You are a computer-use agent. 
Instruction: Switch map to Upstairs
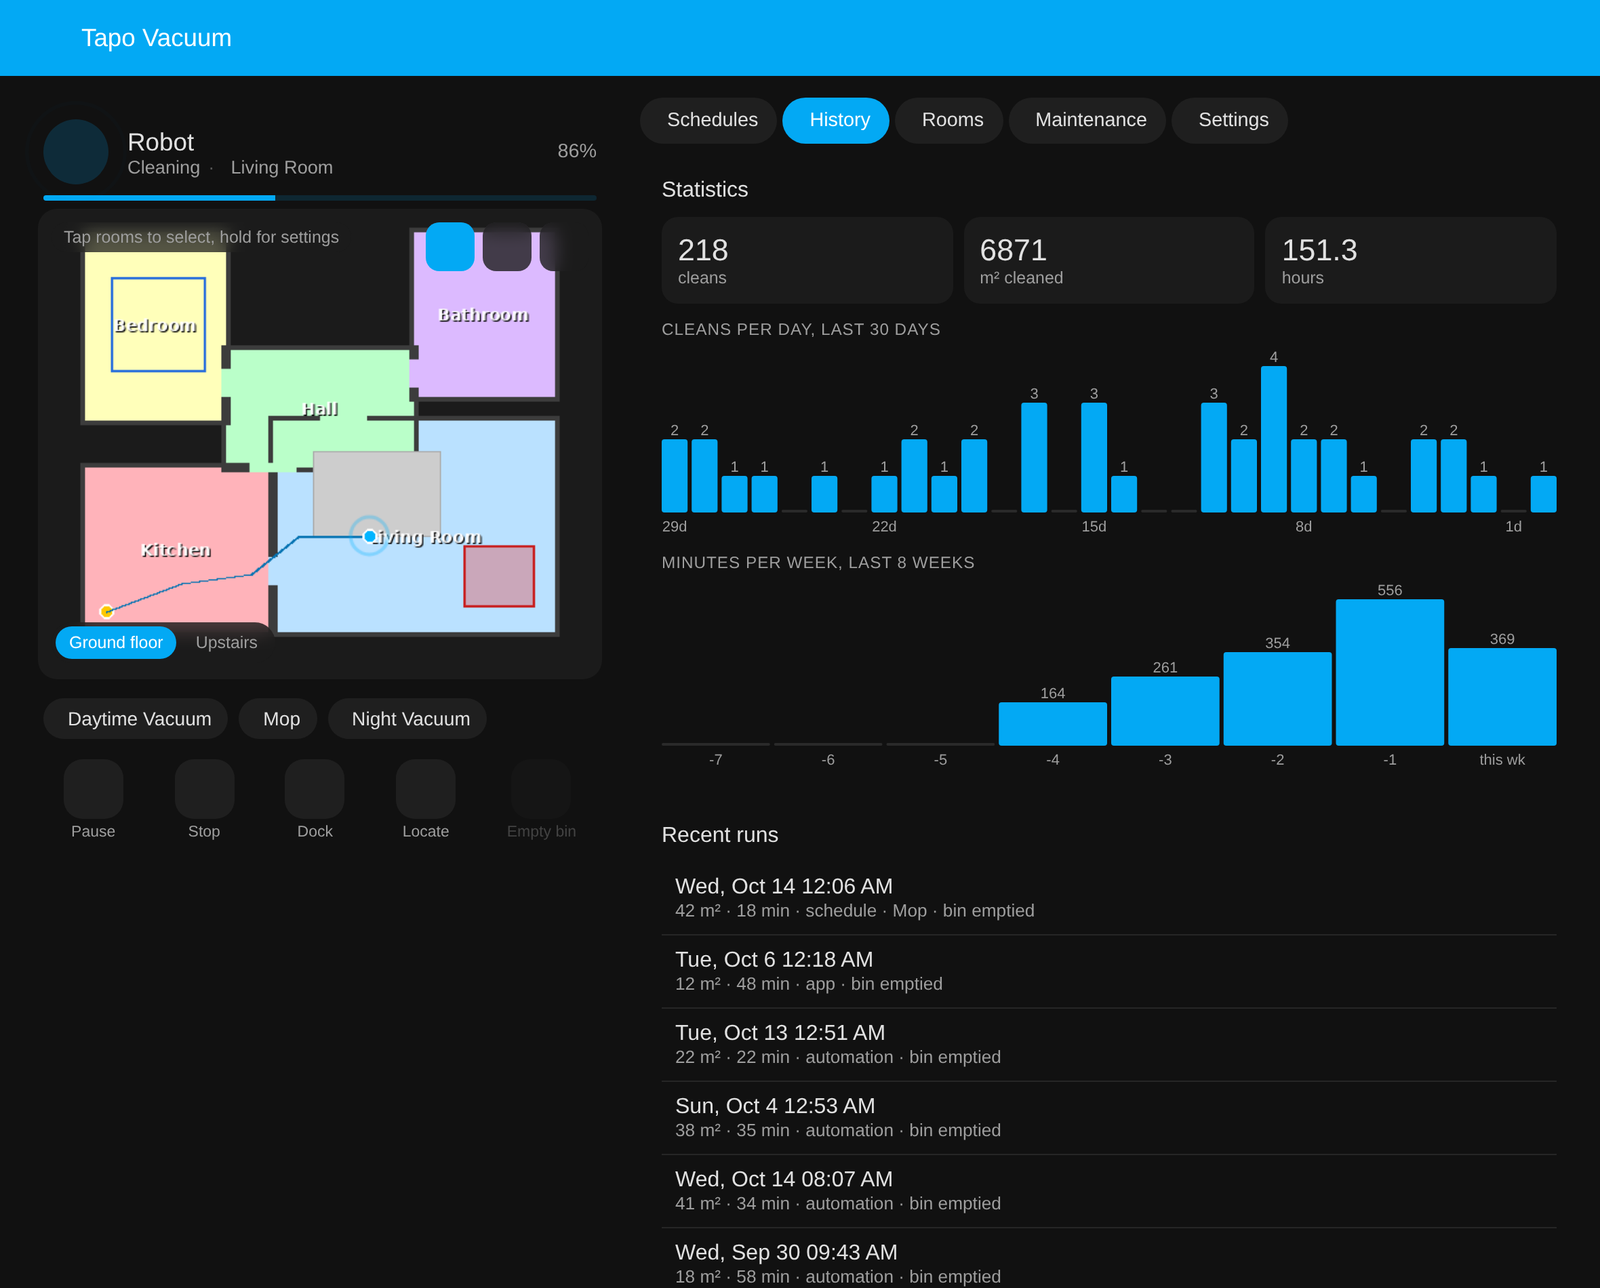[x=226, y=642]
